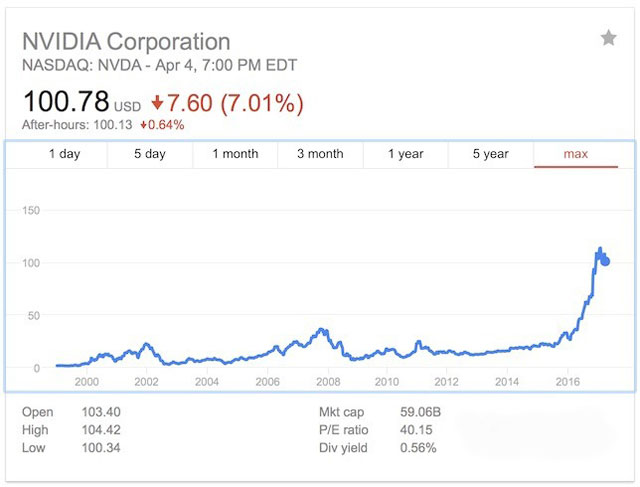Click the 100.78 stock price
640x487 pixels.
click(65, 102)
